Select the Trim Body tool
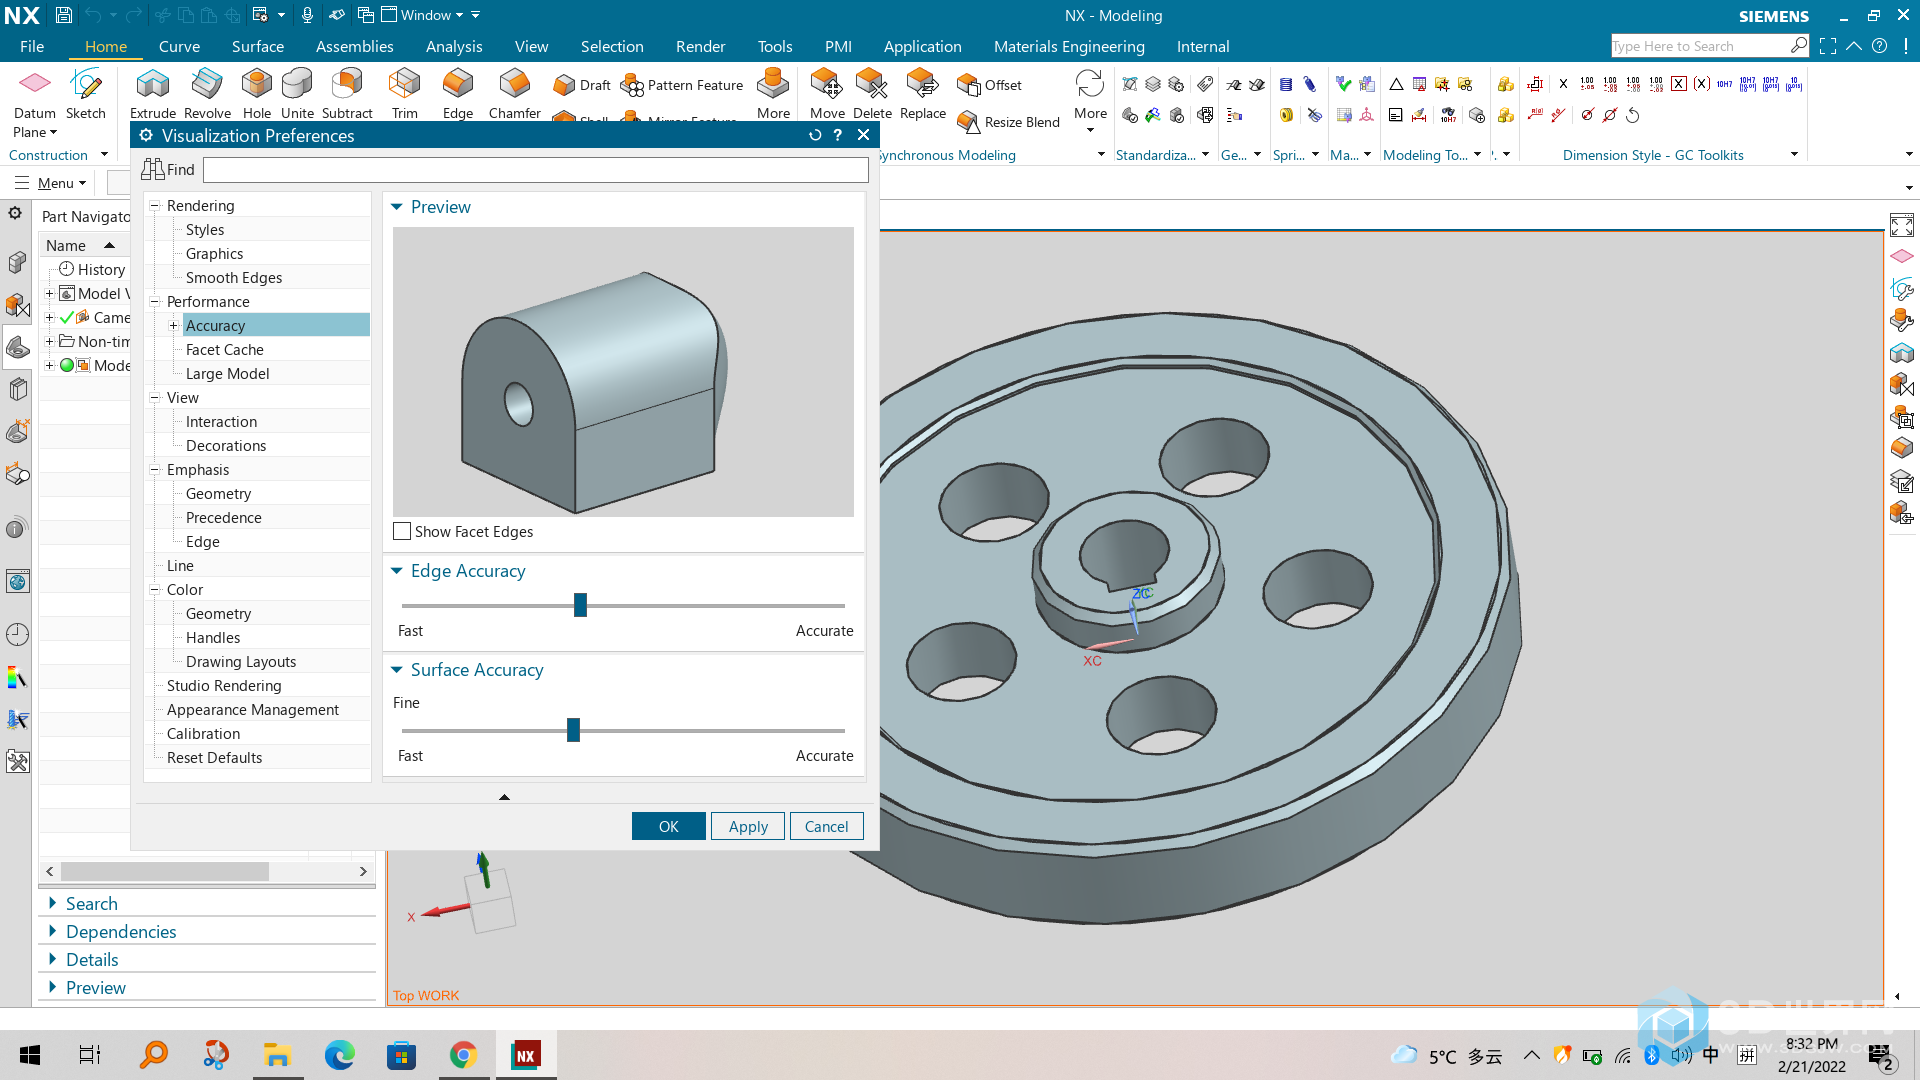This screenshot has width=1920, height=1080. click(405, 94)
